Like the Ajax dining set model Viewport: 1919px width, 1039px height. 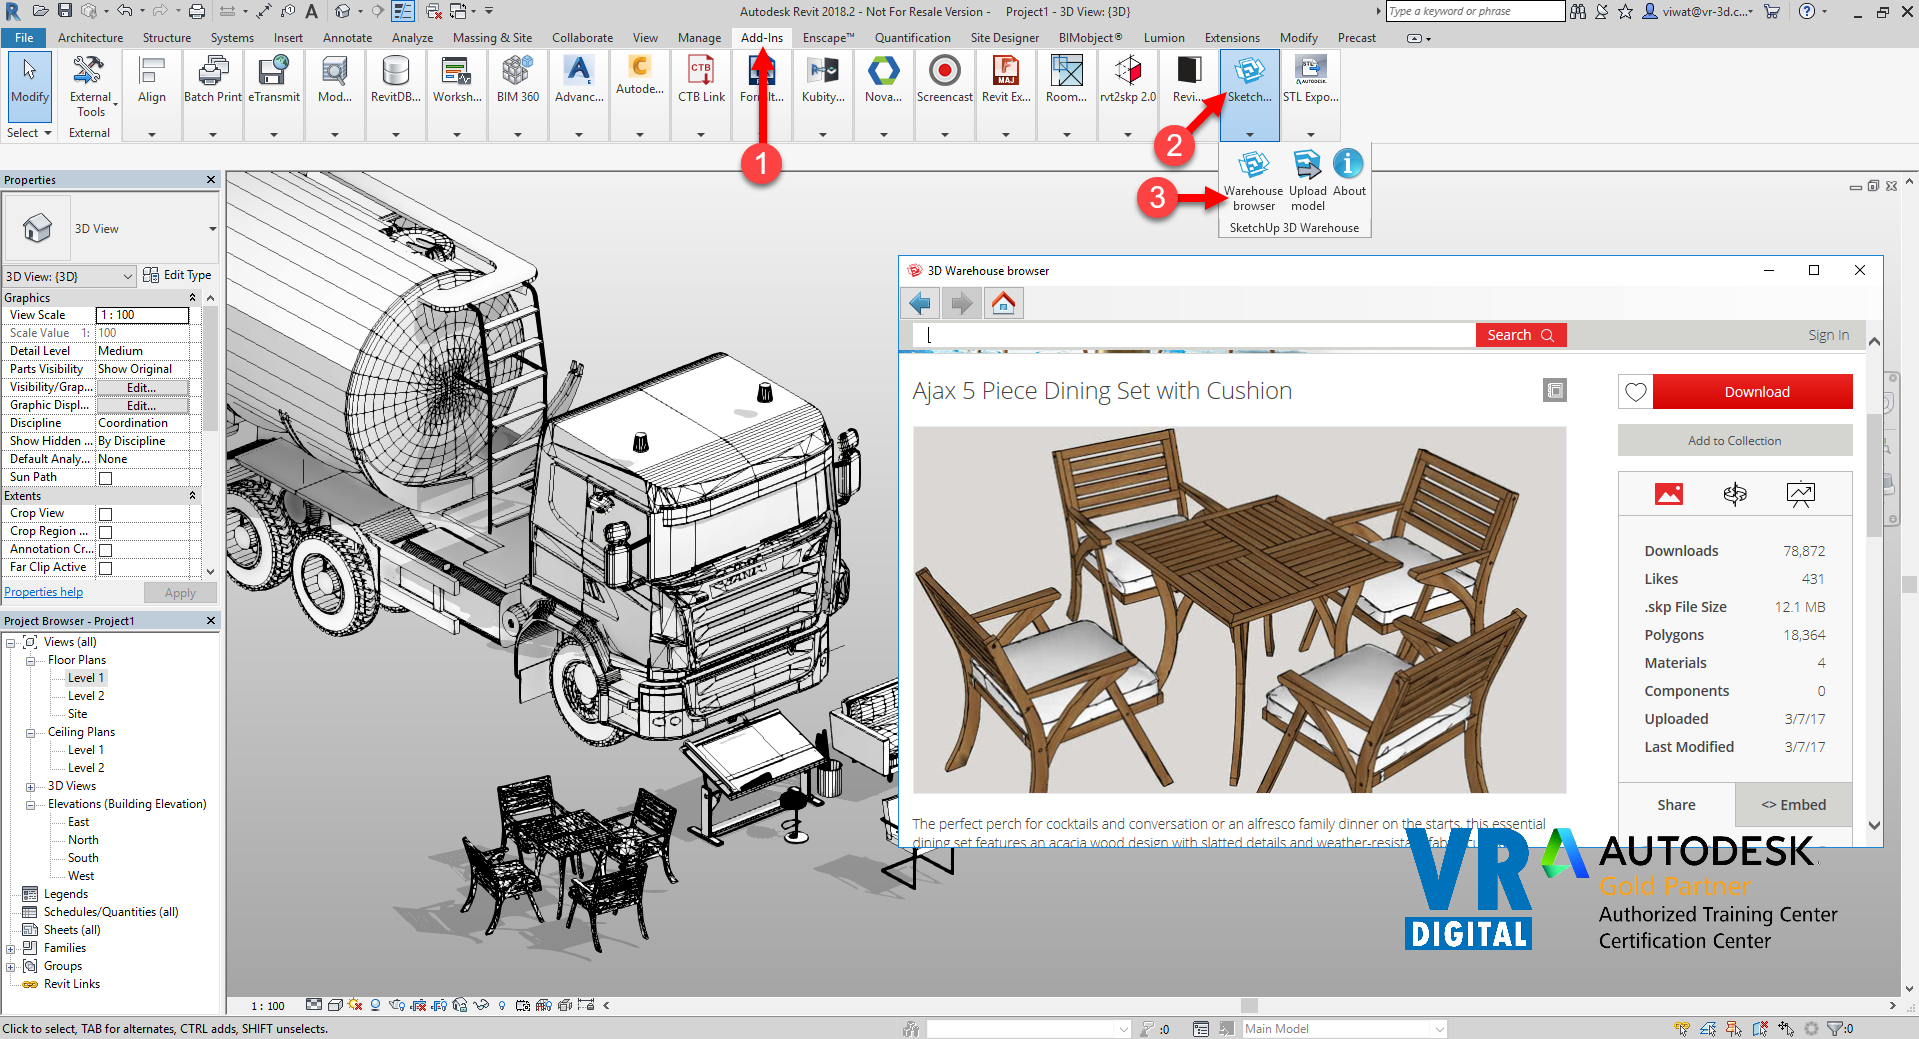1635,392
